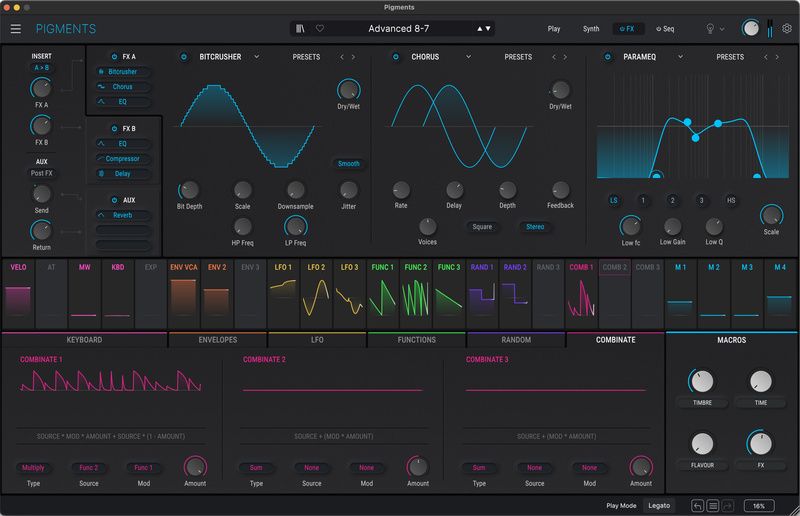Expand the Bitcrusher effect type dropdown

pos(257,57)
